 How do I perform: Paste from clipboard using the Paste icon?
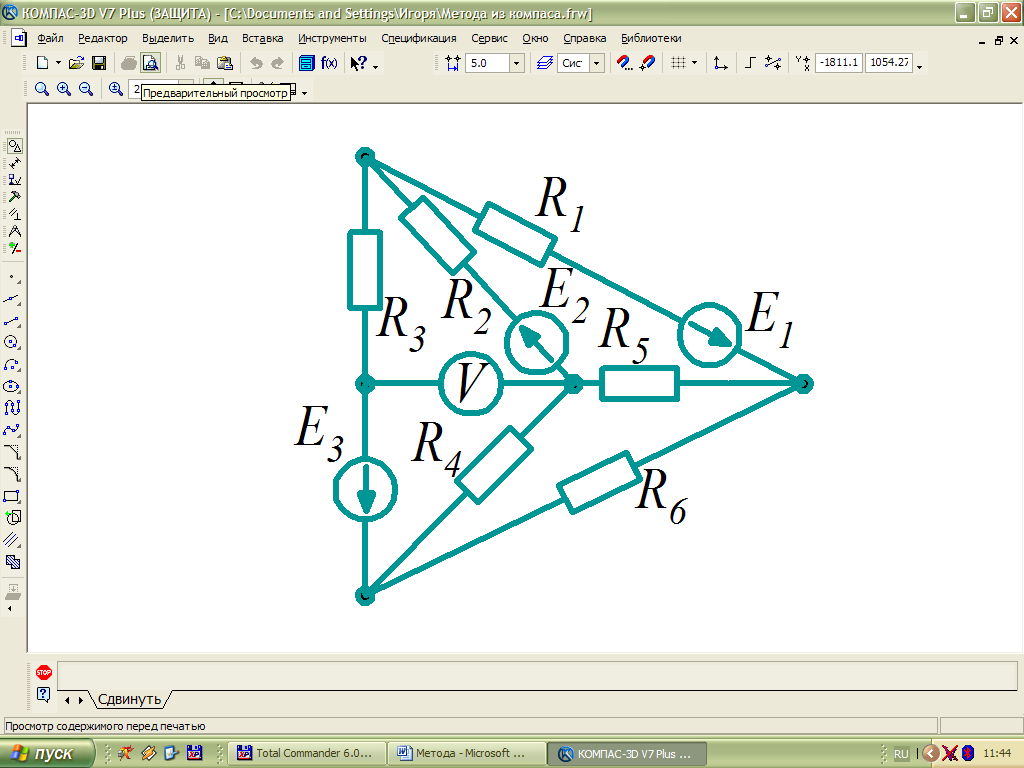[225, 63]
